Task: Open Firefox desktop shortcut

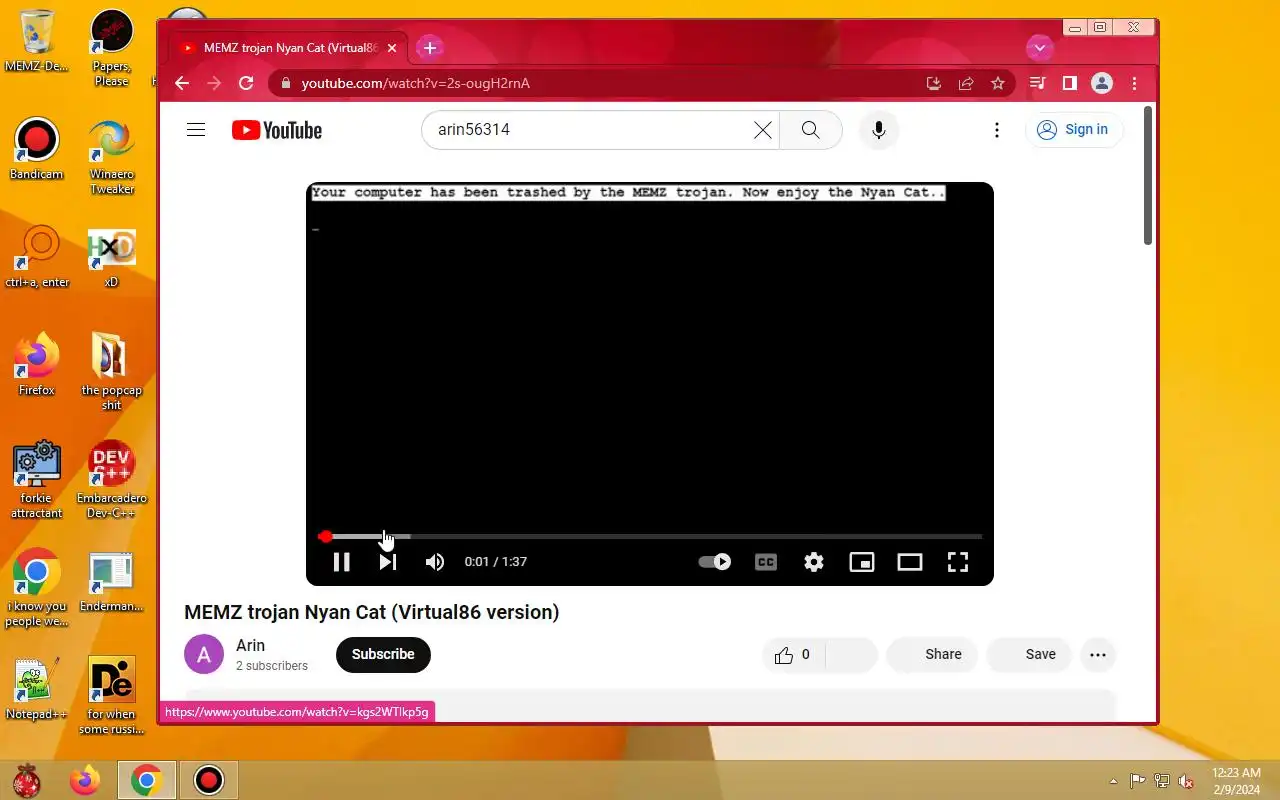Action: tap(37, 365)
